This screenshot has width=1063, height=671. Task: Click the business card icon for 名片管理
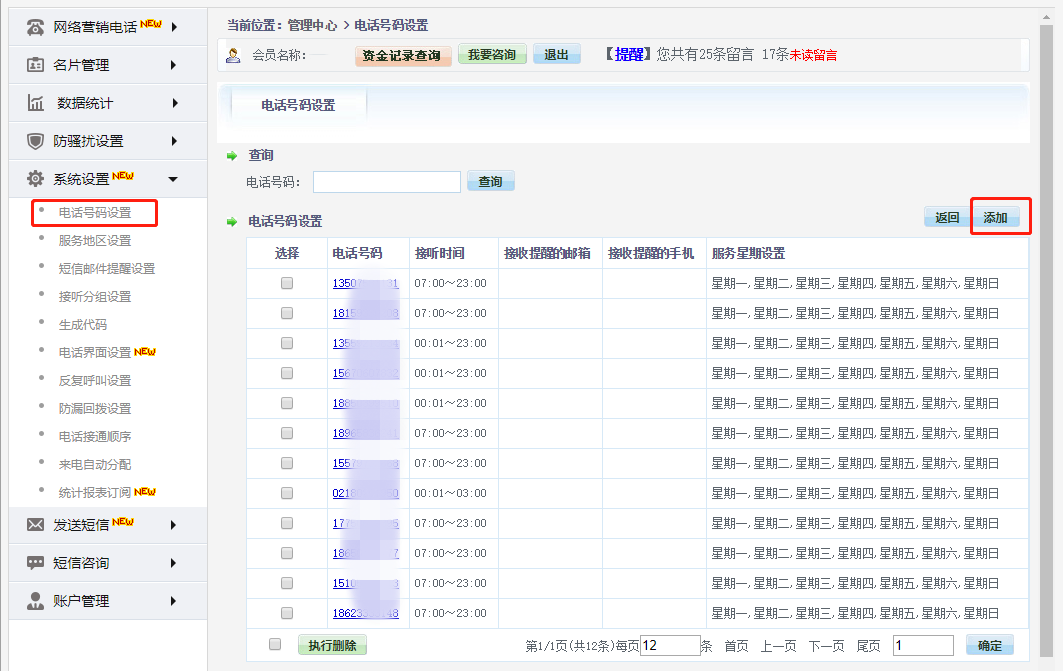point(35,65)
